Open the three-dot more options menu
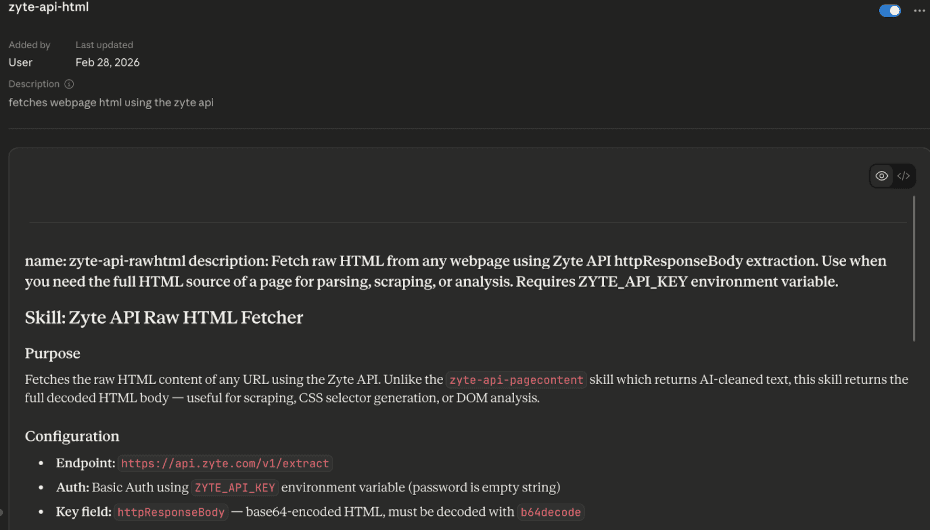Screen dimensions: 930x530 coord(920,11)
